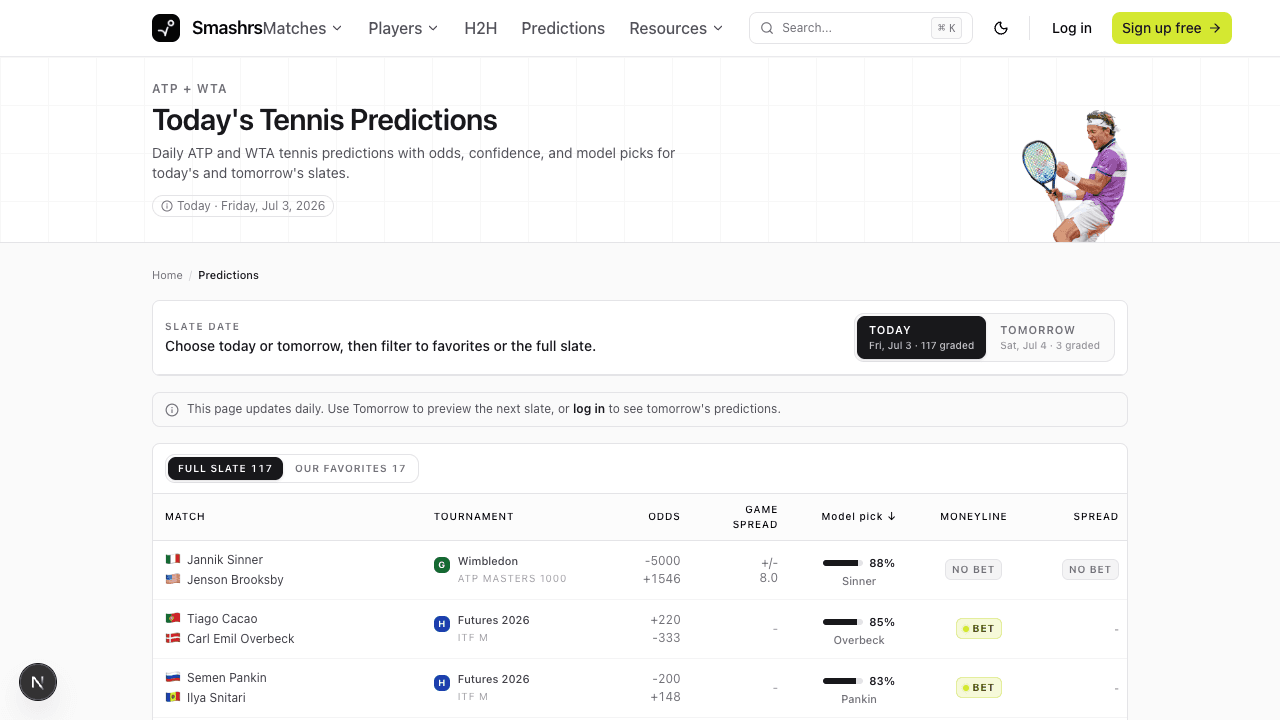Open Ilya Snitari player link
This screenshot has height=720, width=1280.
(216, 698)
